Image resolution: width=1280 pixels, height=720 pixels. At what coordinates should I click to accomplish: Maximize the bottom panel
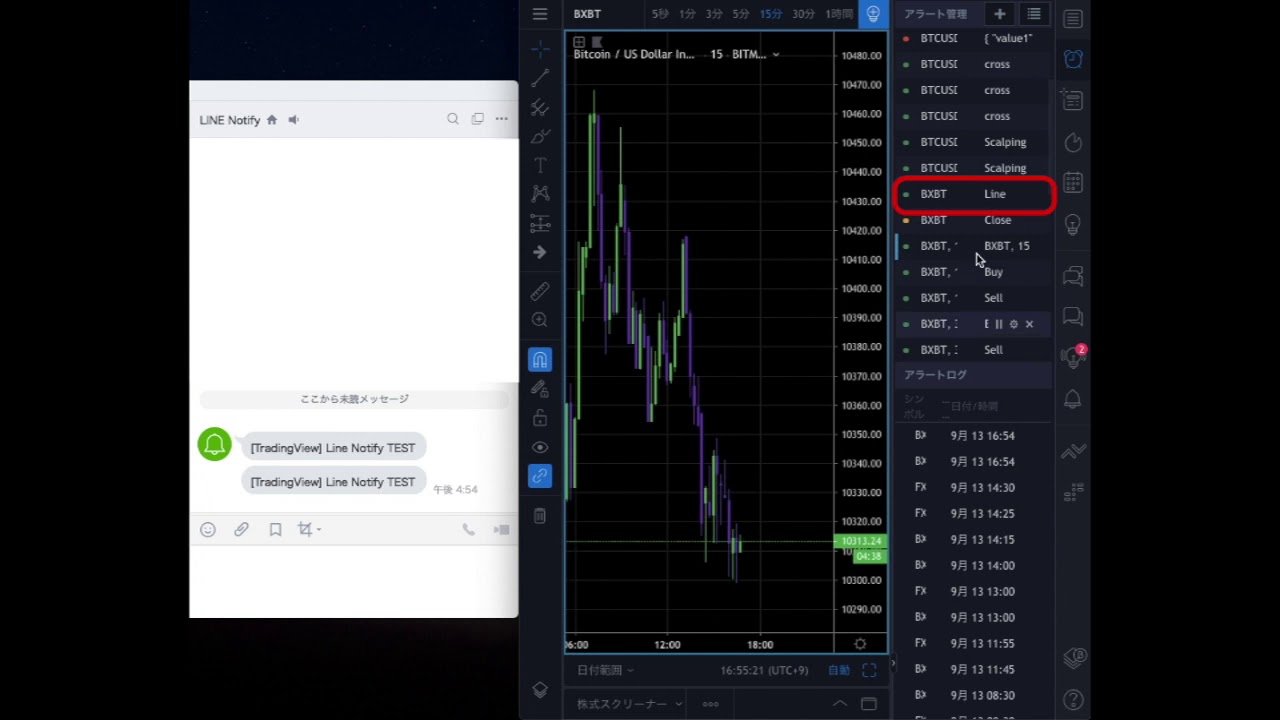click(x=869, y=704)
